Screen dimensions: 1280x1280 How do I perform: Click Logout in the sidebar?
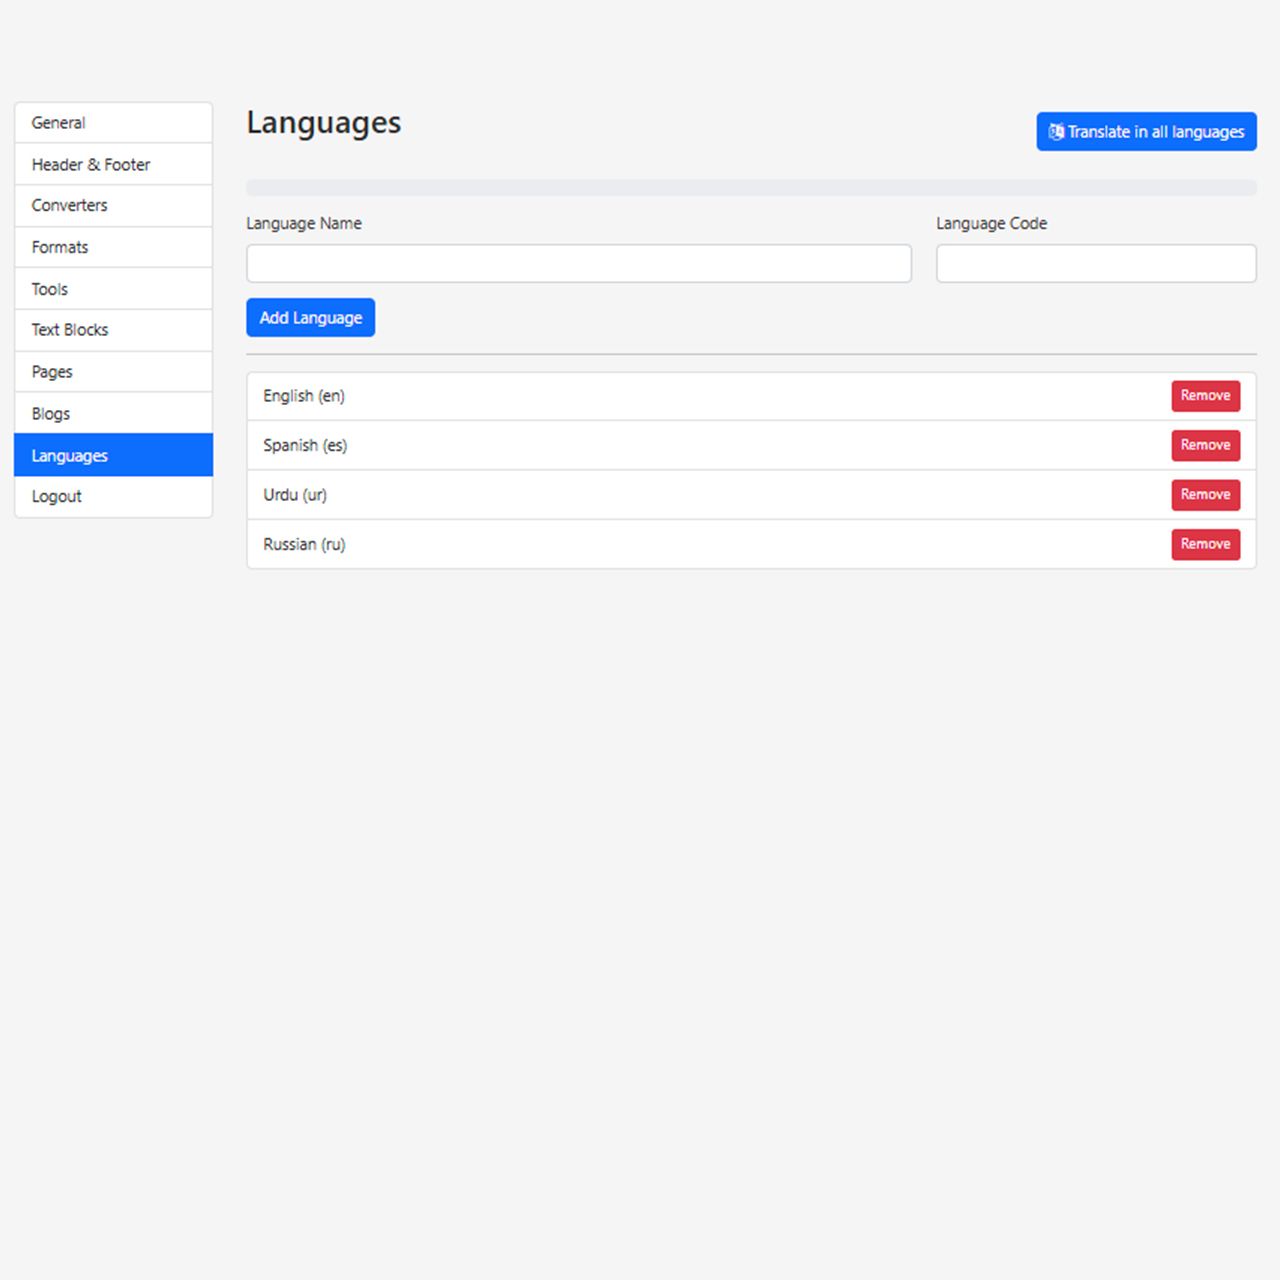(114, 497)
